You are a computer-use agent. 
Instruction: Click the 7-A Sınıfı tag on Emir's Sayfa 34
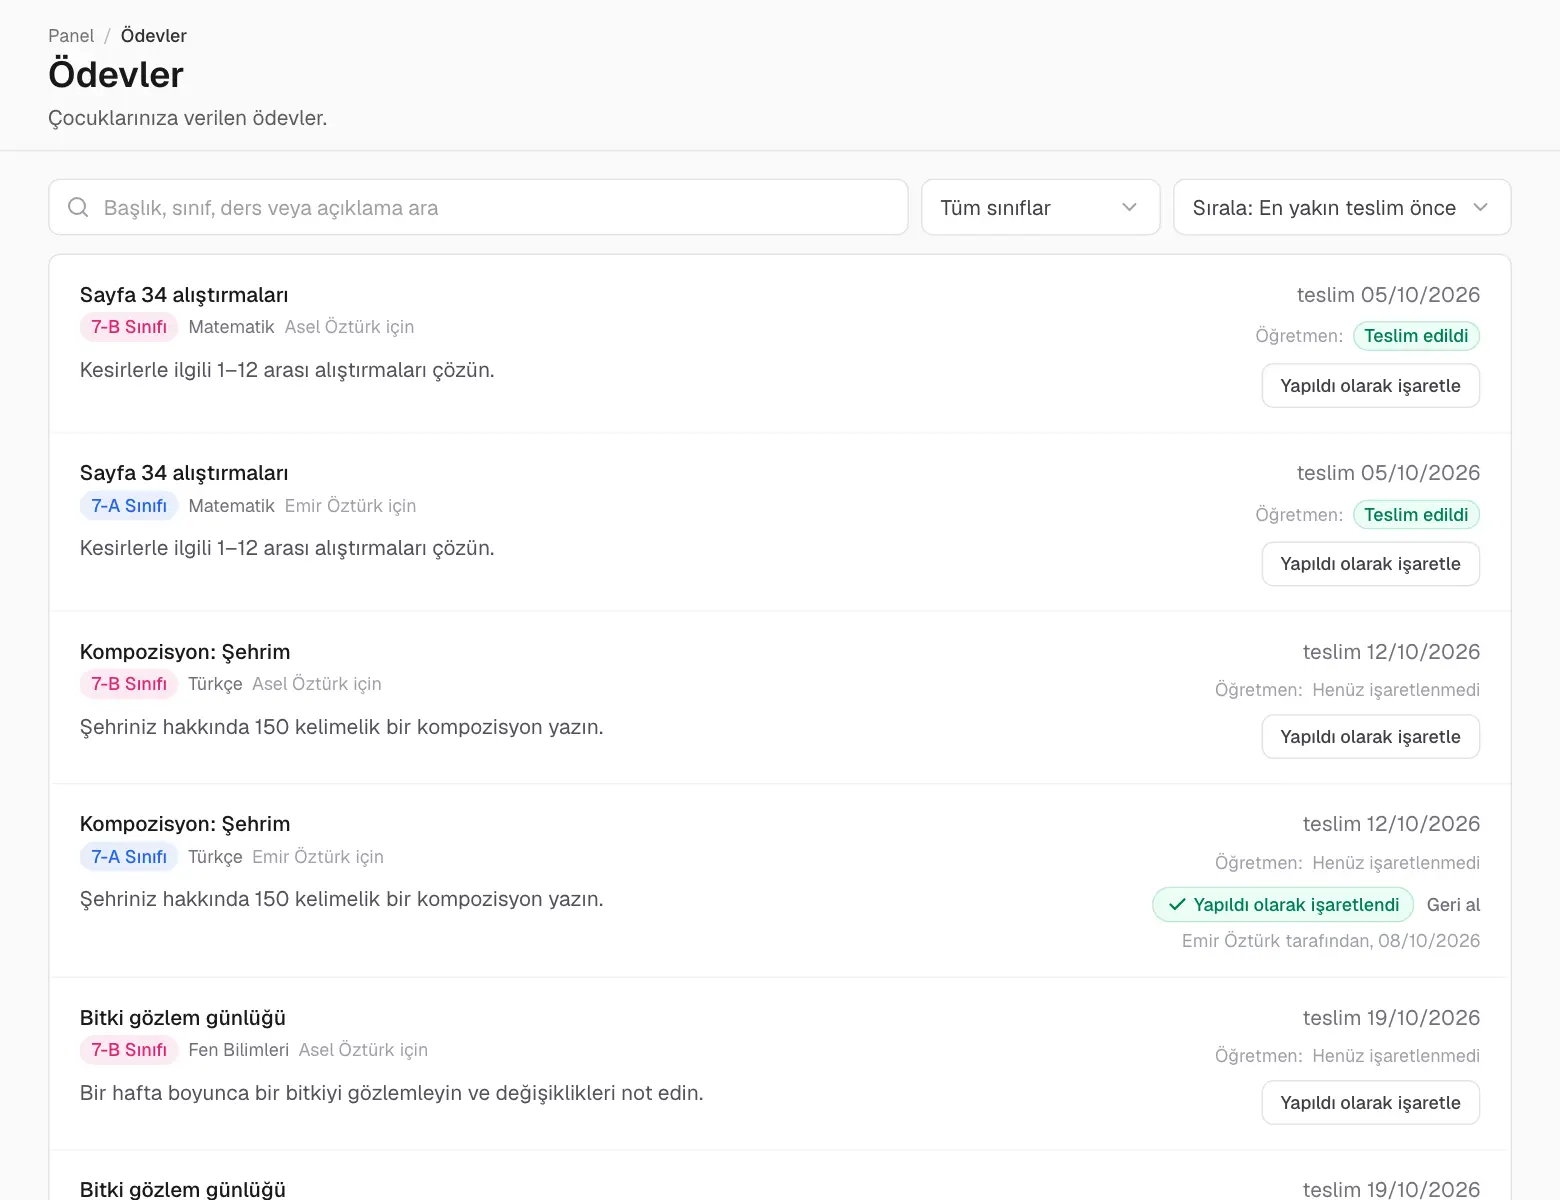tap(129, 506)
